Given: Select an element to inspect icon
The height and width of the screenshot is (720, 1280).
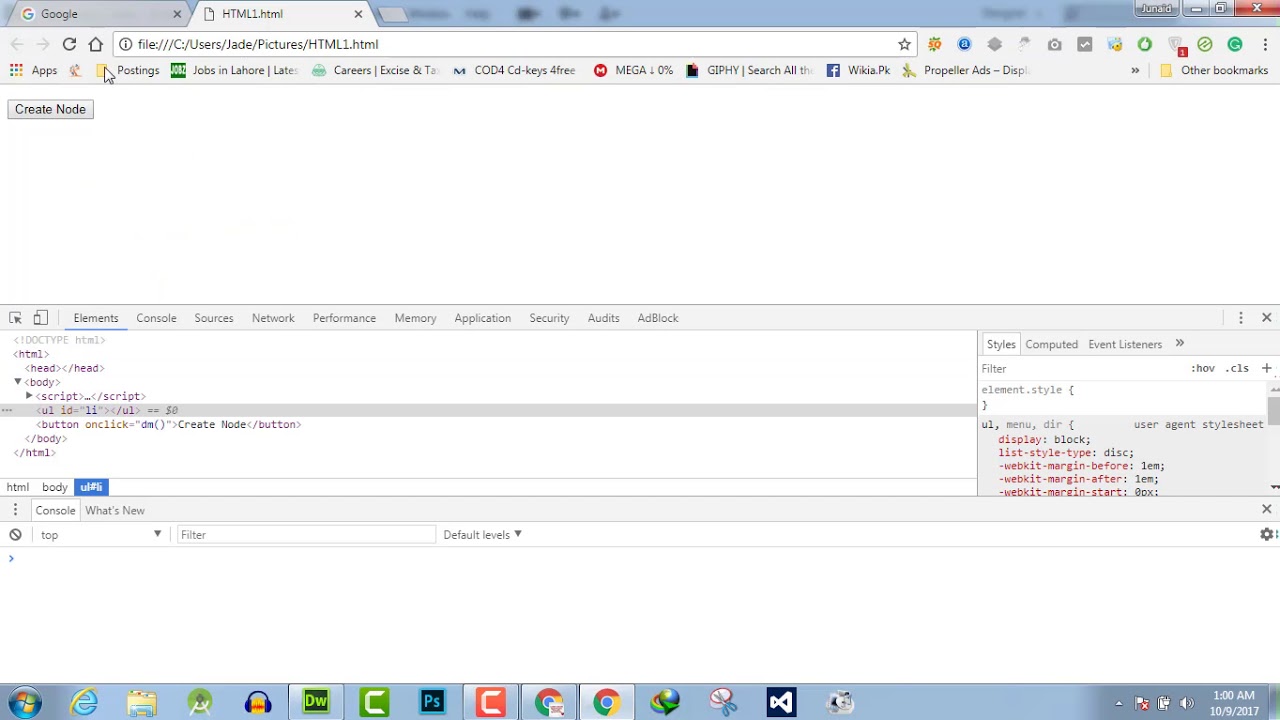Looking at the screenshot, I should pyautogui.click(x=15, y=318).
